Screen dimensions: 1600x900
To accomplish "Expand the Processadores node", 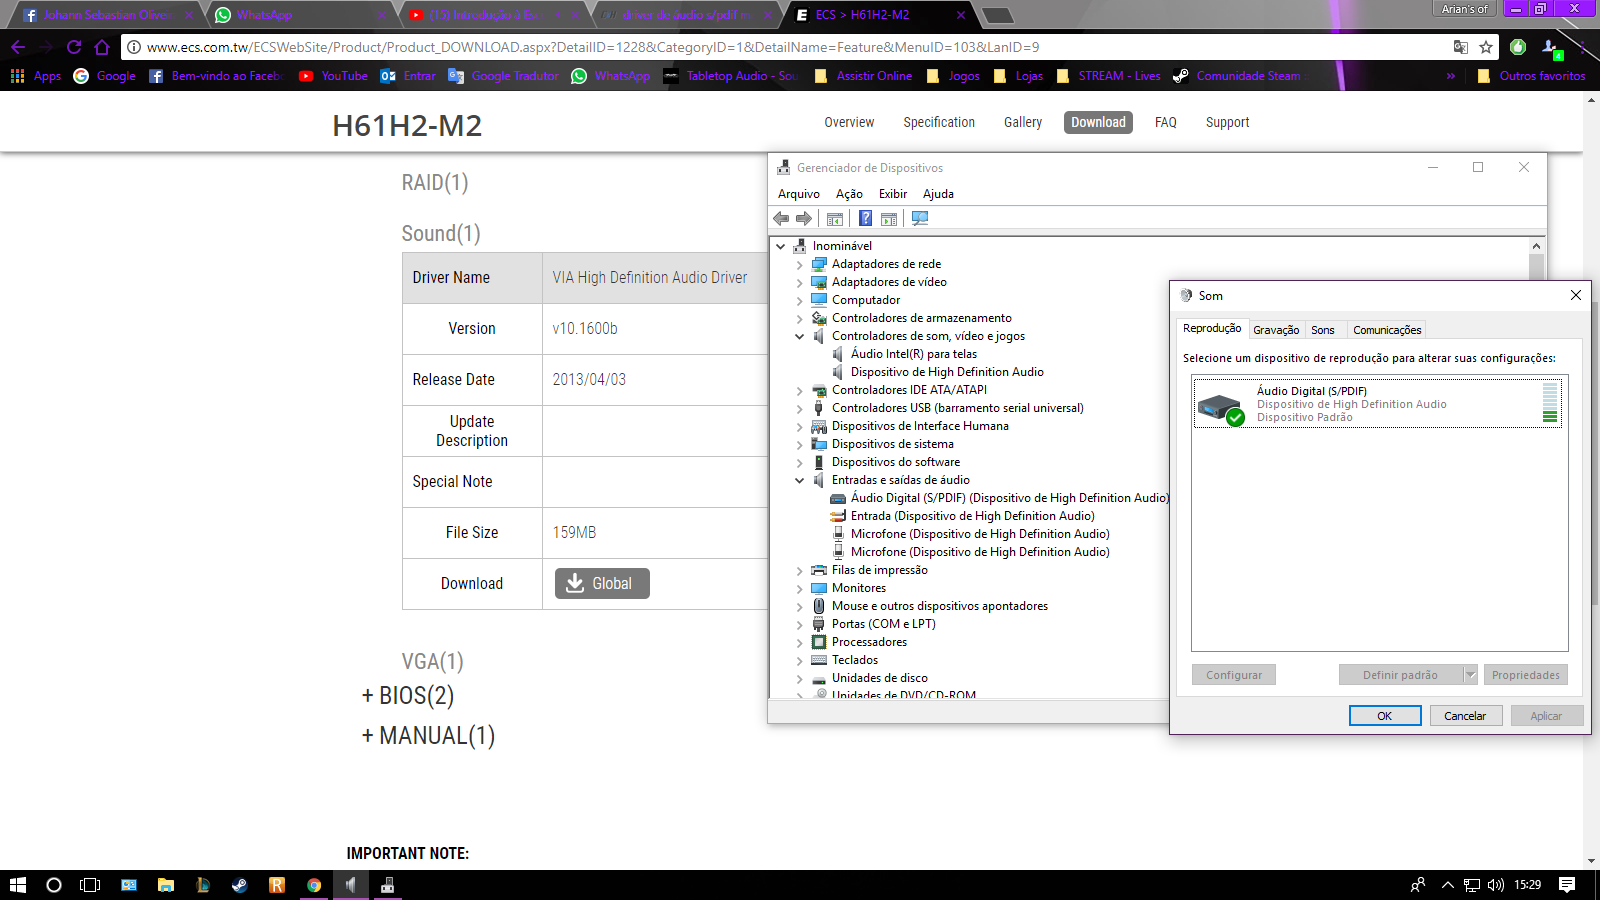I will click(799, 643).
